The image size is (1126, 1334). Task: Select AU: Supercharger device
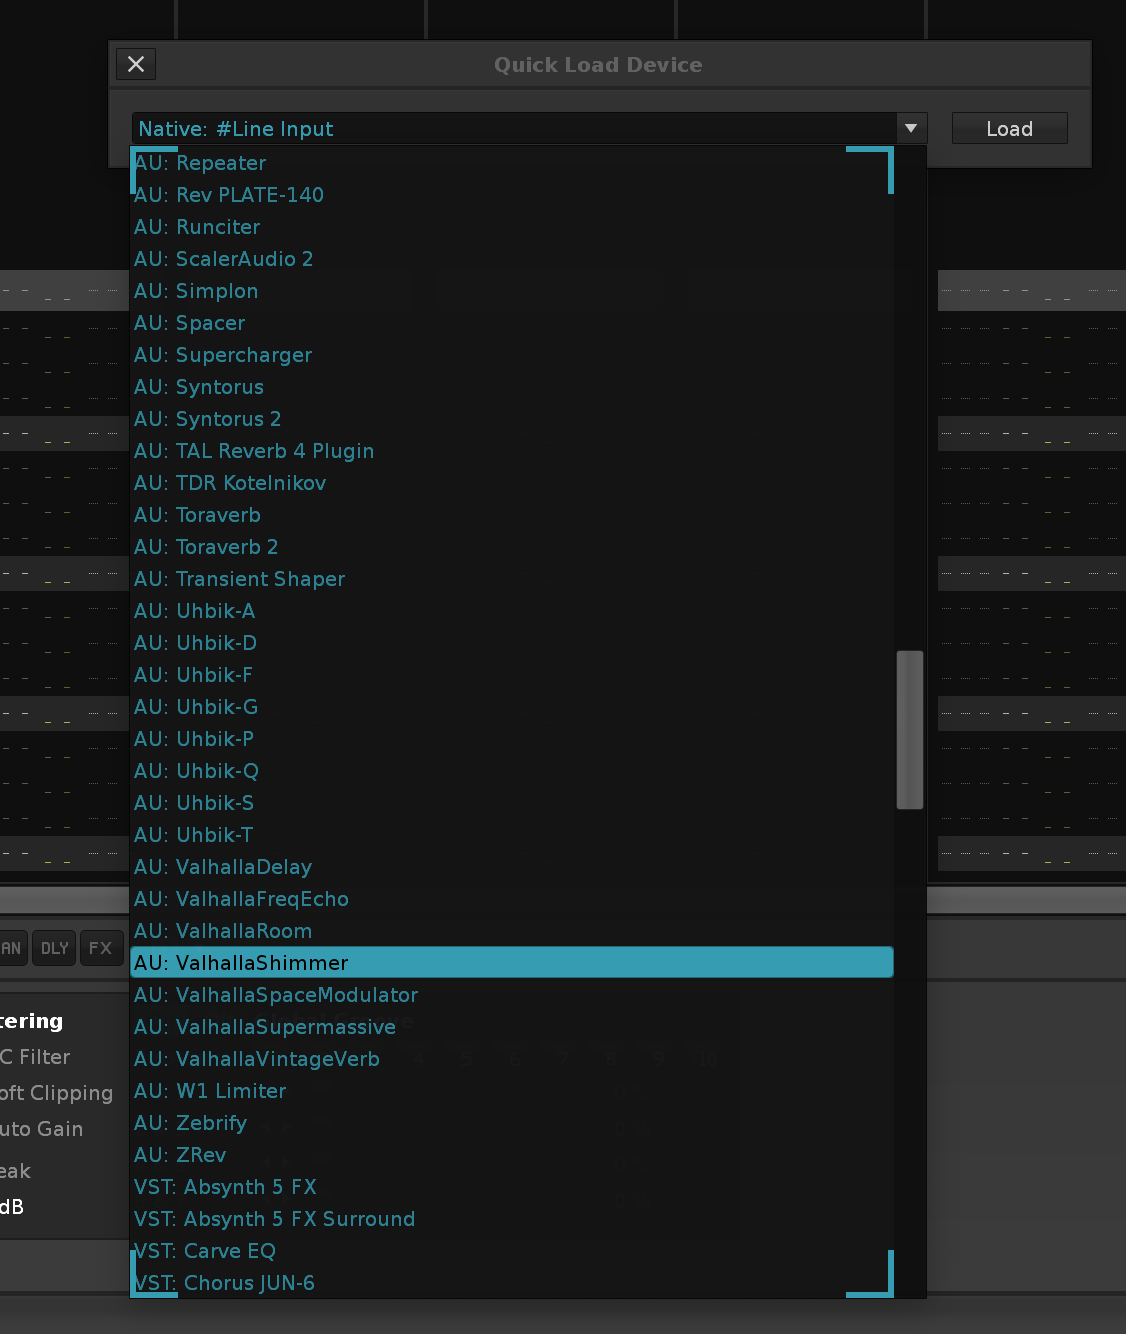pos(223,355)
